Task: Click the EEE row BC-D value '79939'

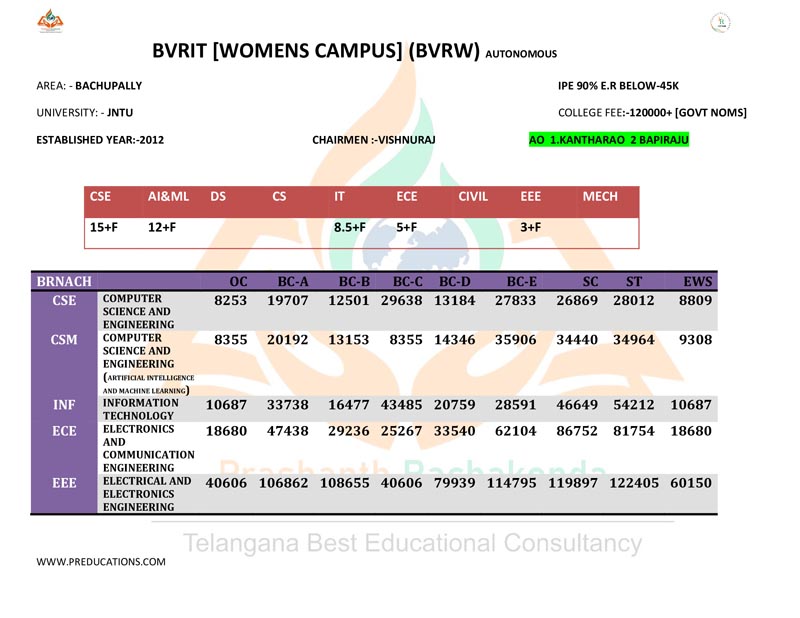Action: 455,483
